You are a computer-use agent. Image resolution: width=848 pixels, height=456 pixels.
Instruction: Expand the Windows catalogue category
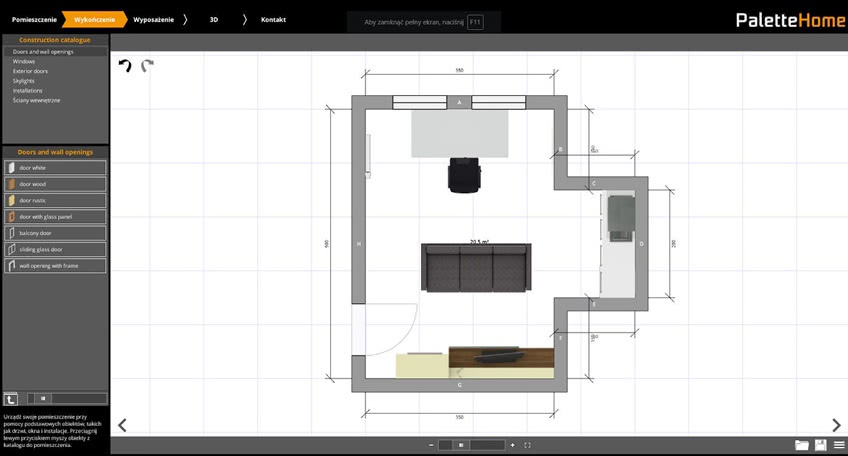point(24,61)
